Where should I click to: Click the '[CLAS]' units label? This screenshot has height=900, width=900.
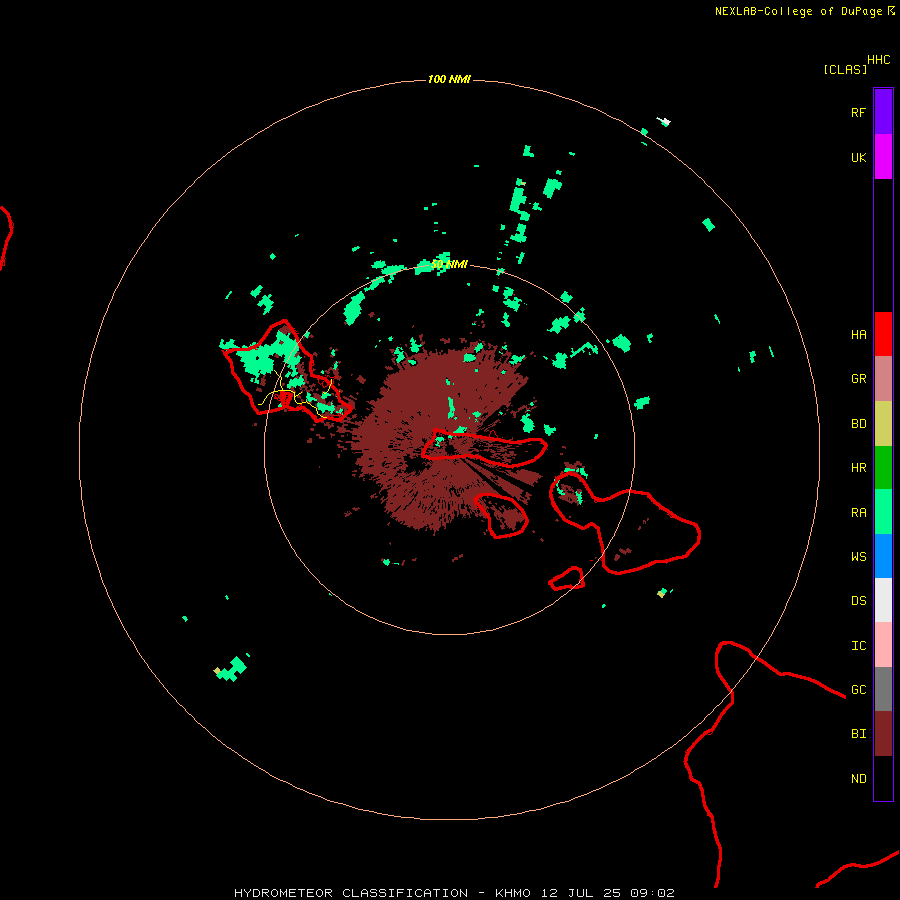[845, 69]
